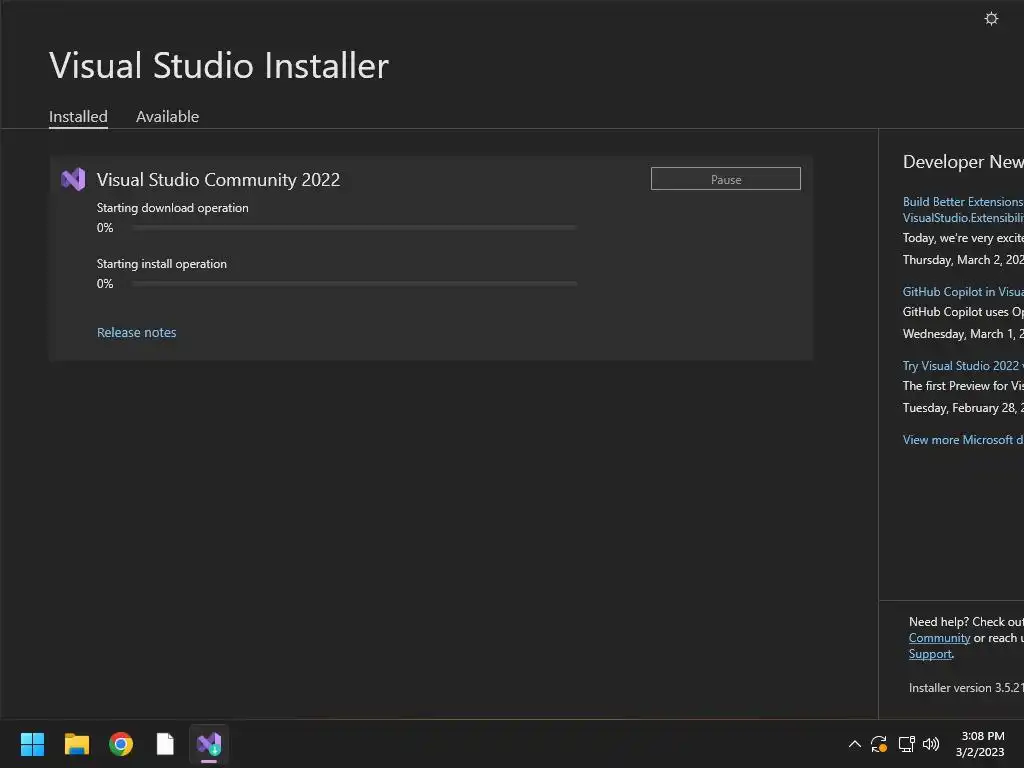Click the sync update tray icon

pyautogui.click(x=879, y=744)
